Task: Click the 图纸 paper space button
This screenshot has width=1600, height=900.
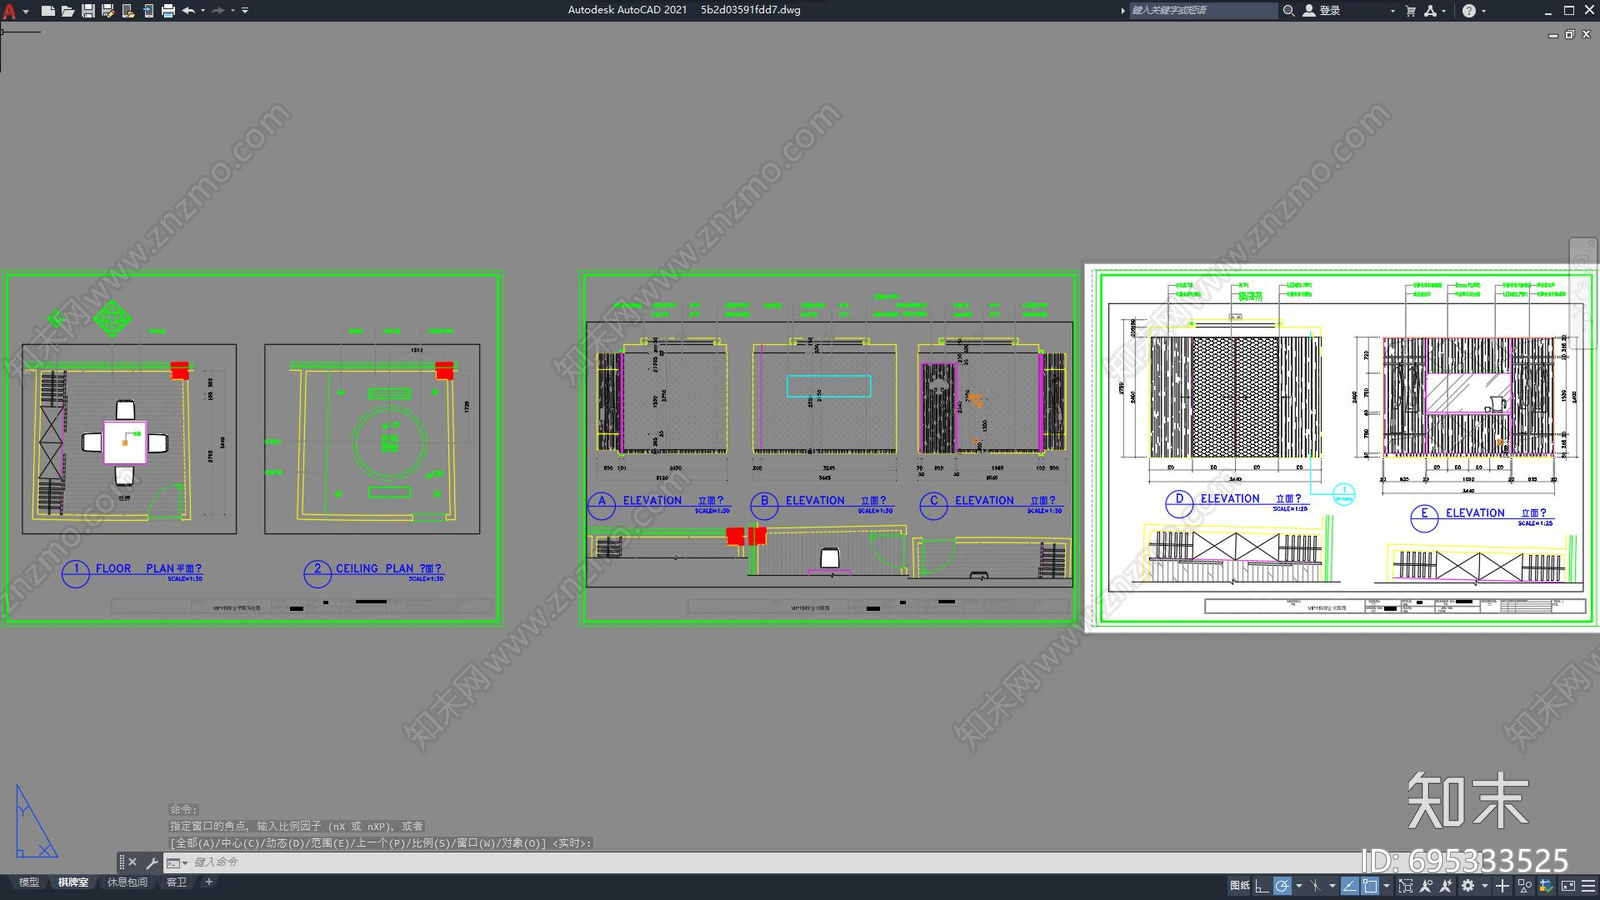Action: (1239, 885)
